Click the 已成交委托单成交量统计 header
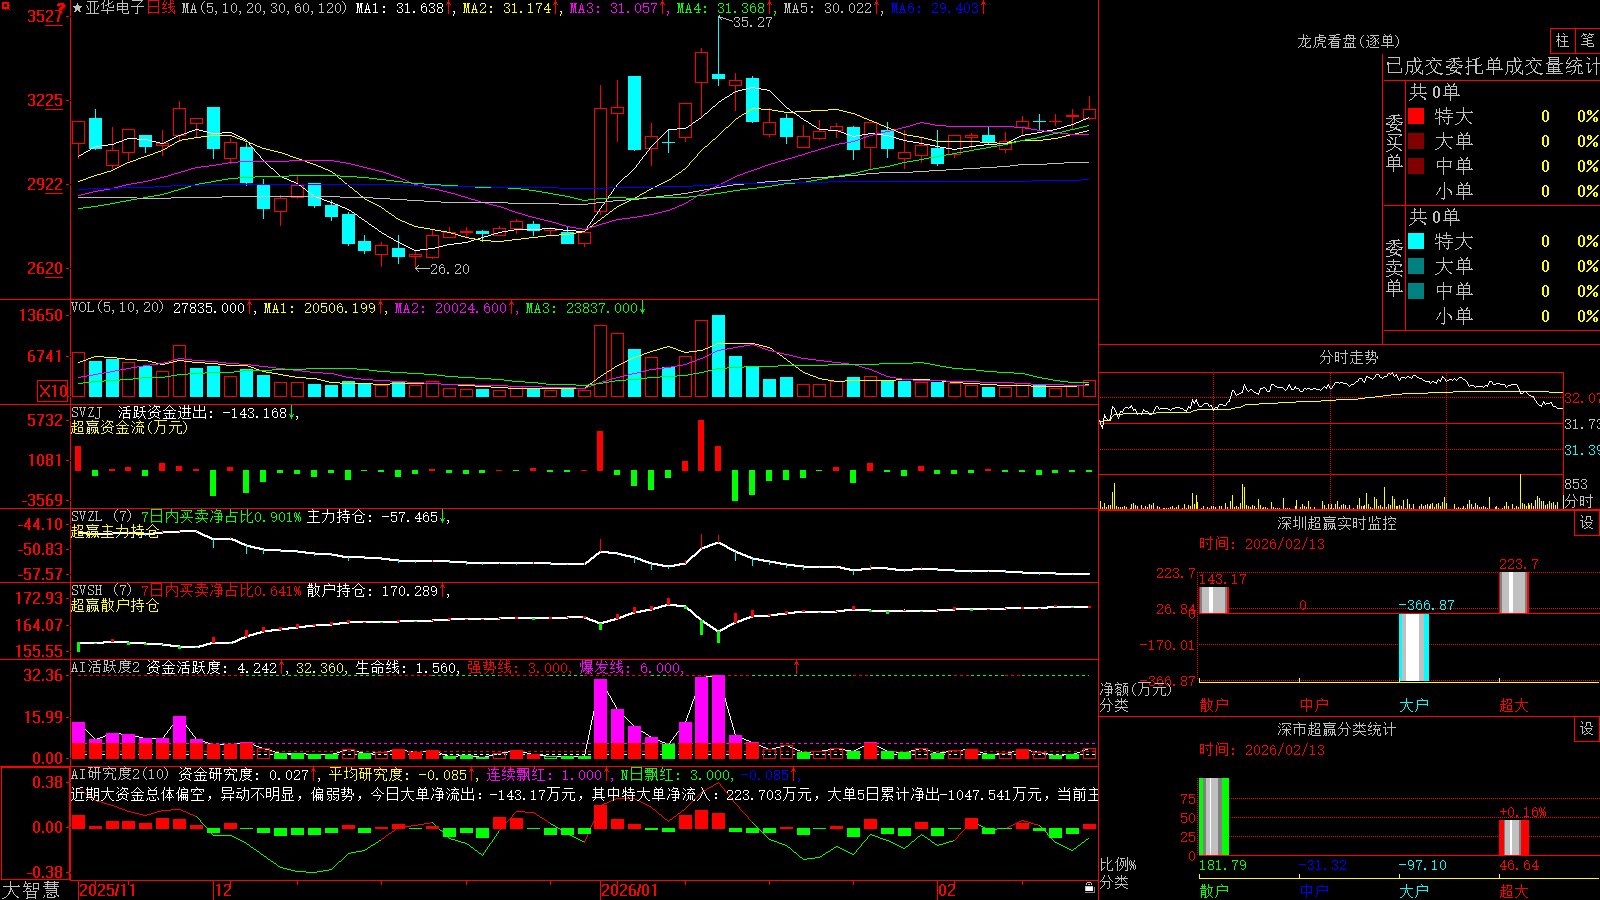The height and width of the screenshot is (900, 1600). pos(1492,66)
